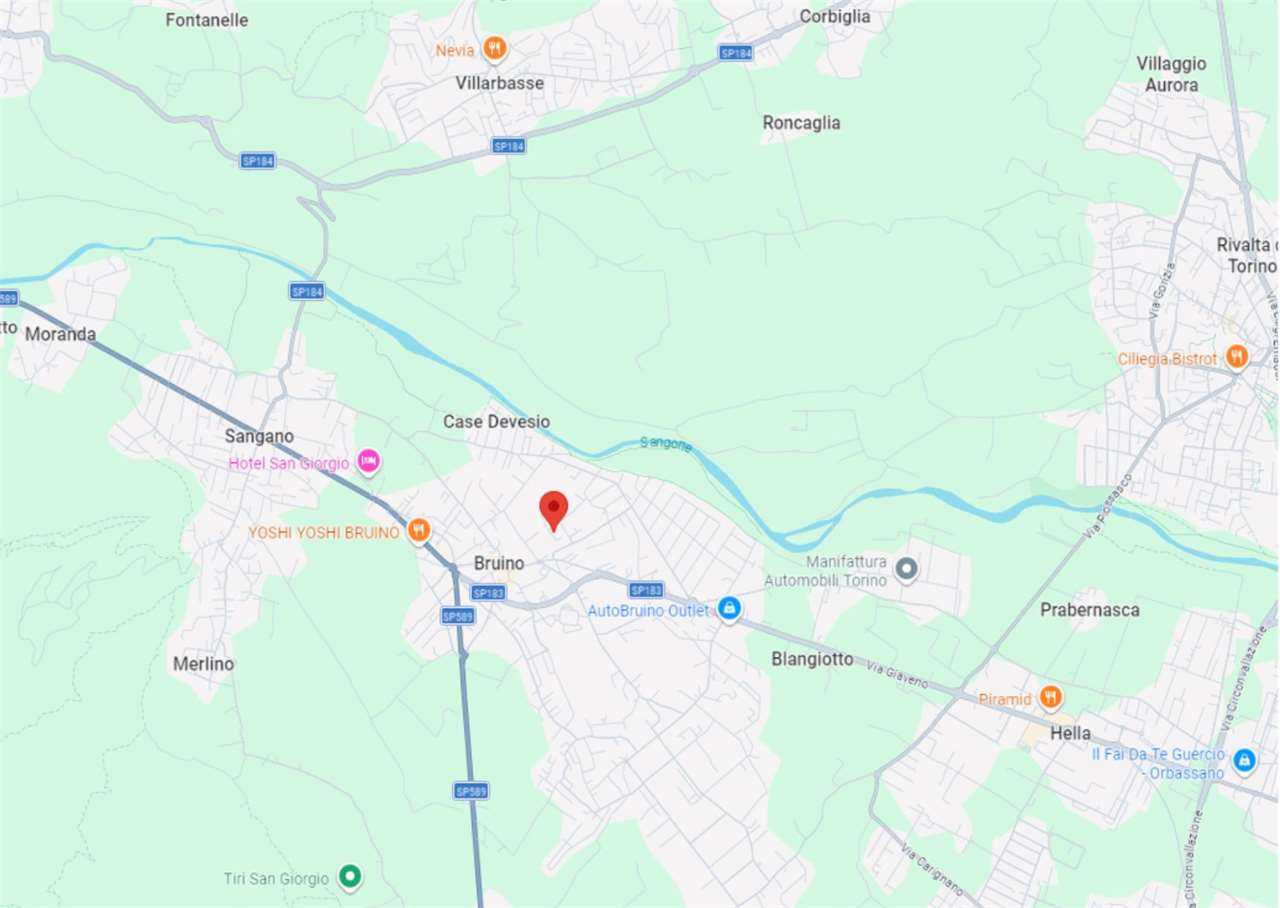Click the Blangiotto locality label

[813, 659]
